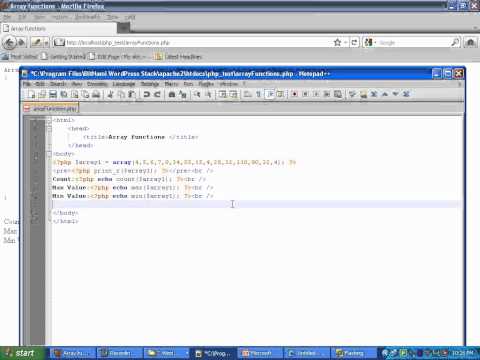Create a new file in Notepad++ toolbar

[x=32, y=95]
